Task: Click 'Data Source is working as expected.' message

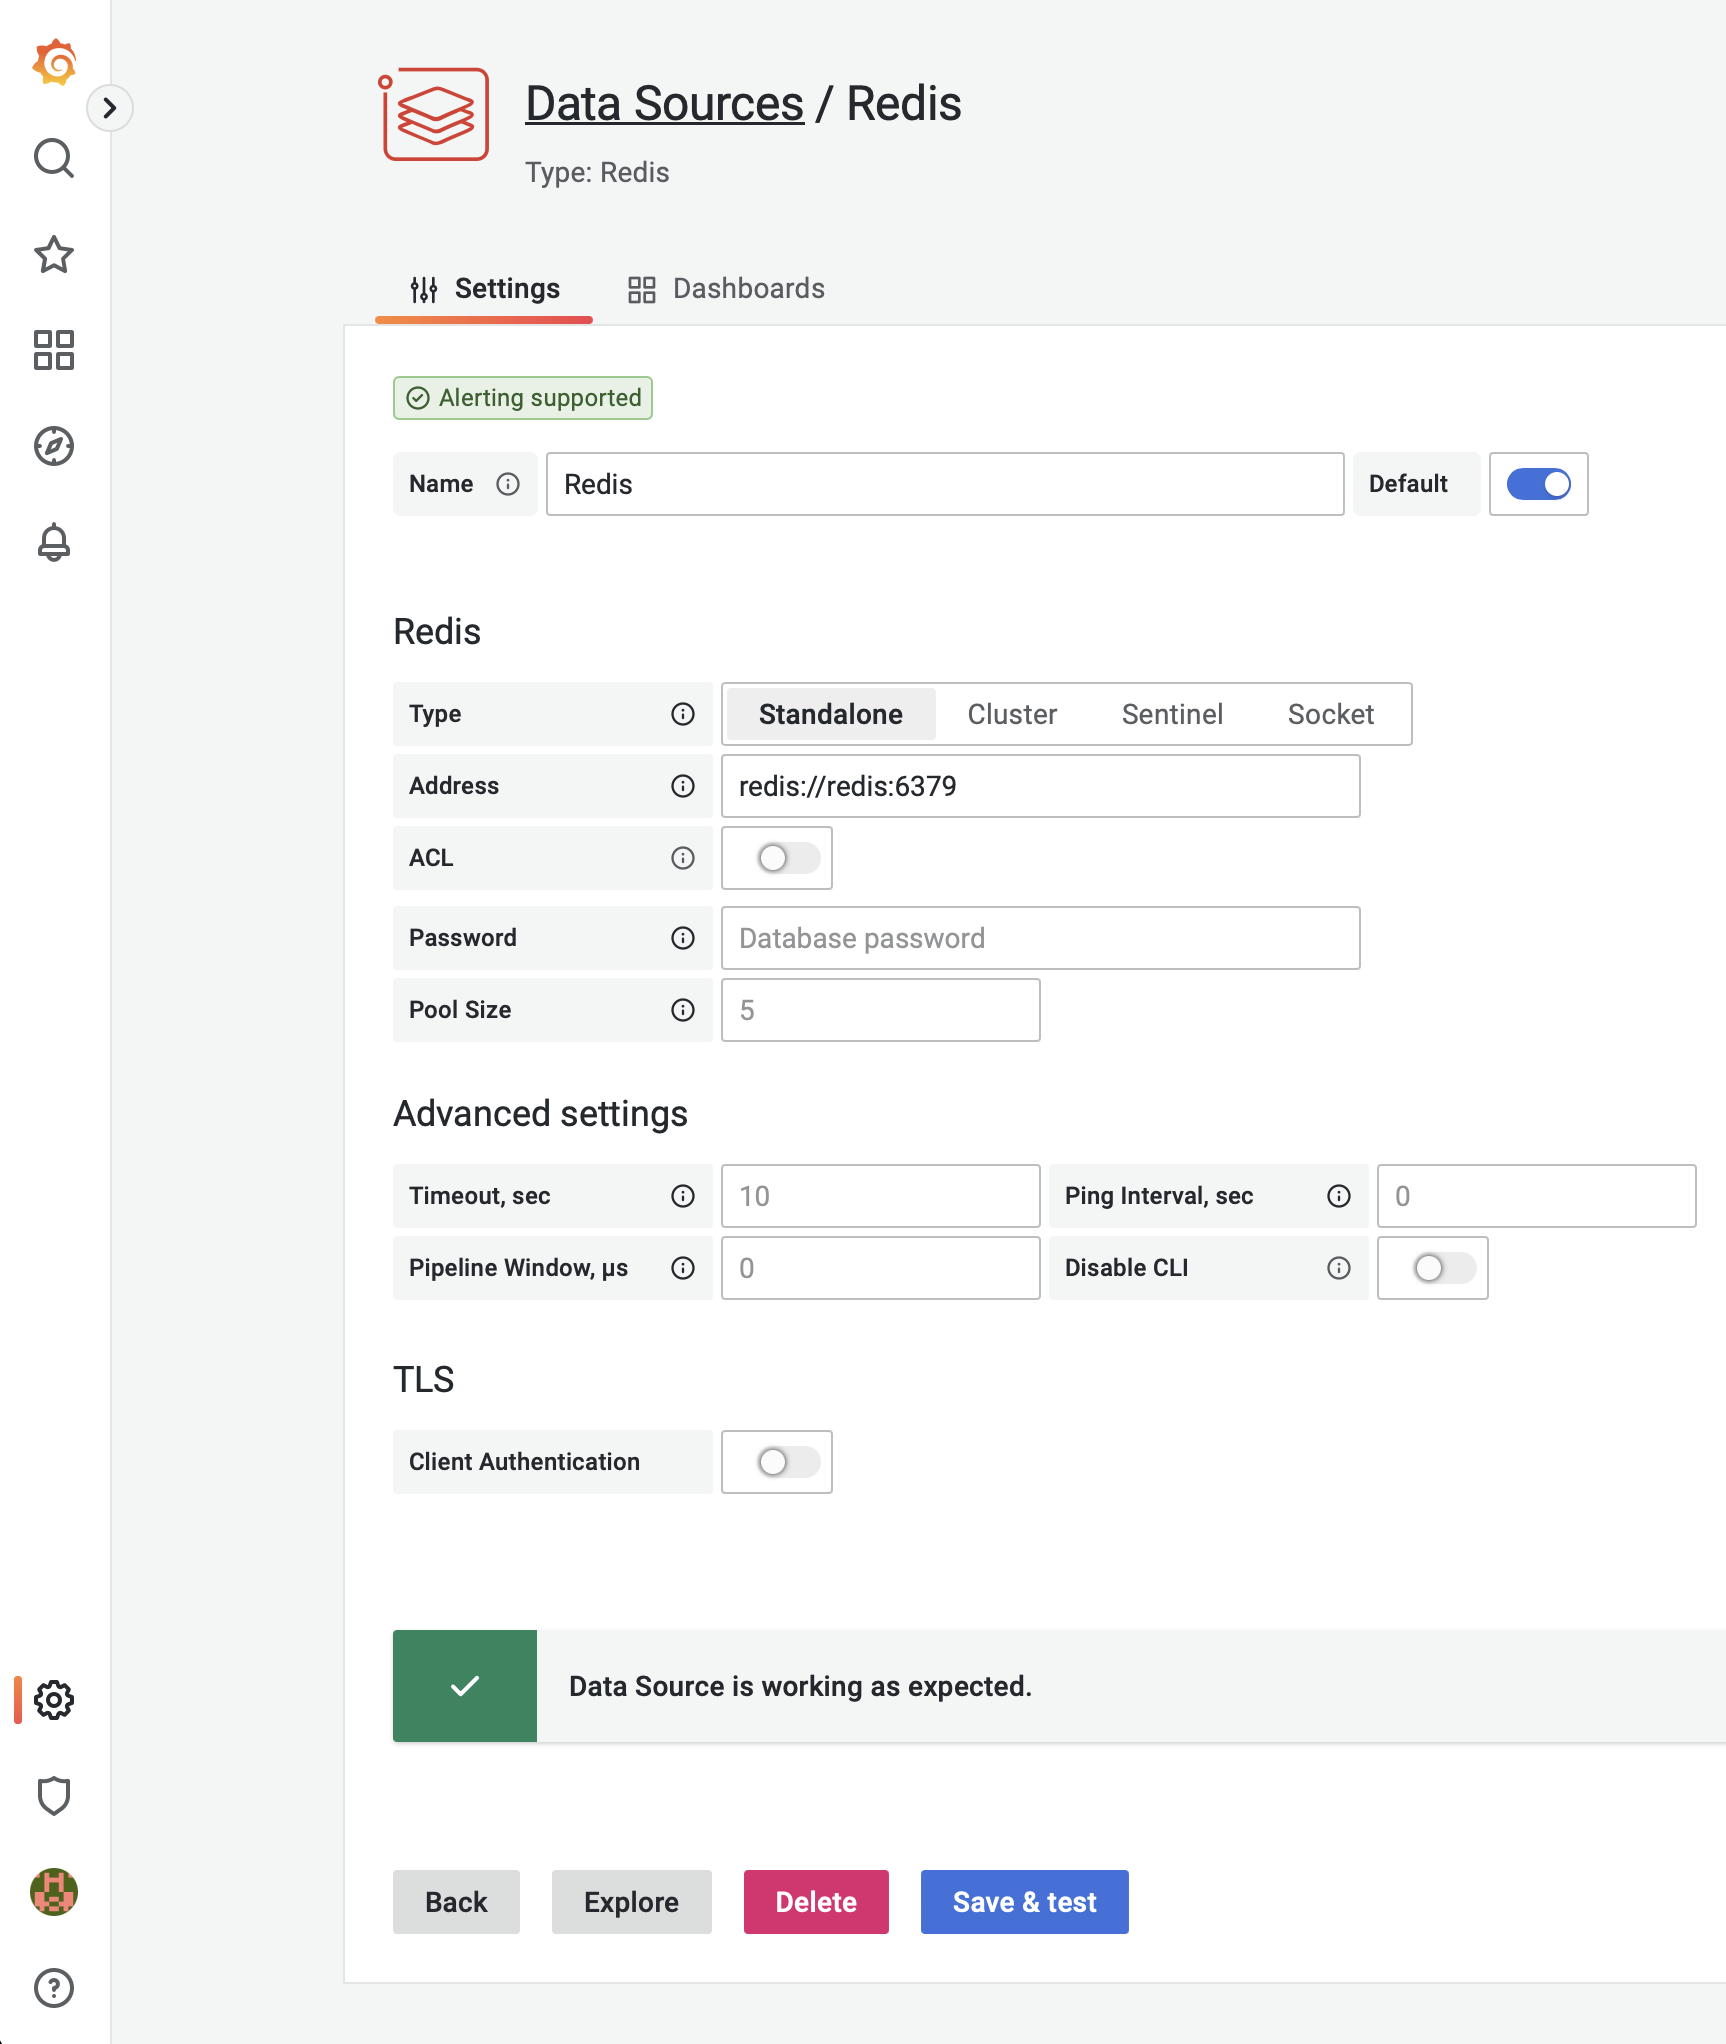Action: (800, 1686)
